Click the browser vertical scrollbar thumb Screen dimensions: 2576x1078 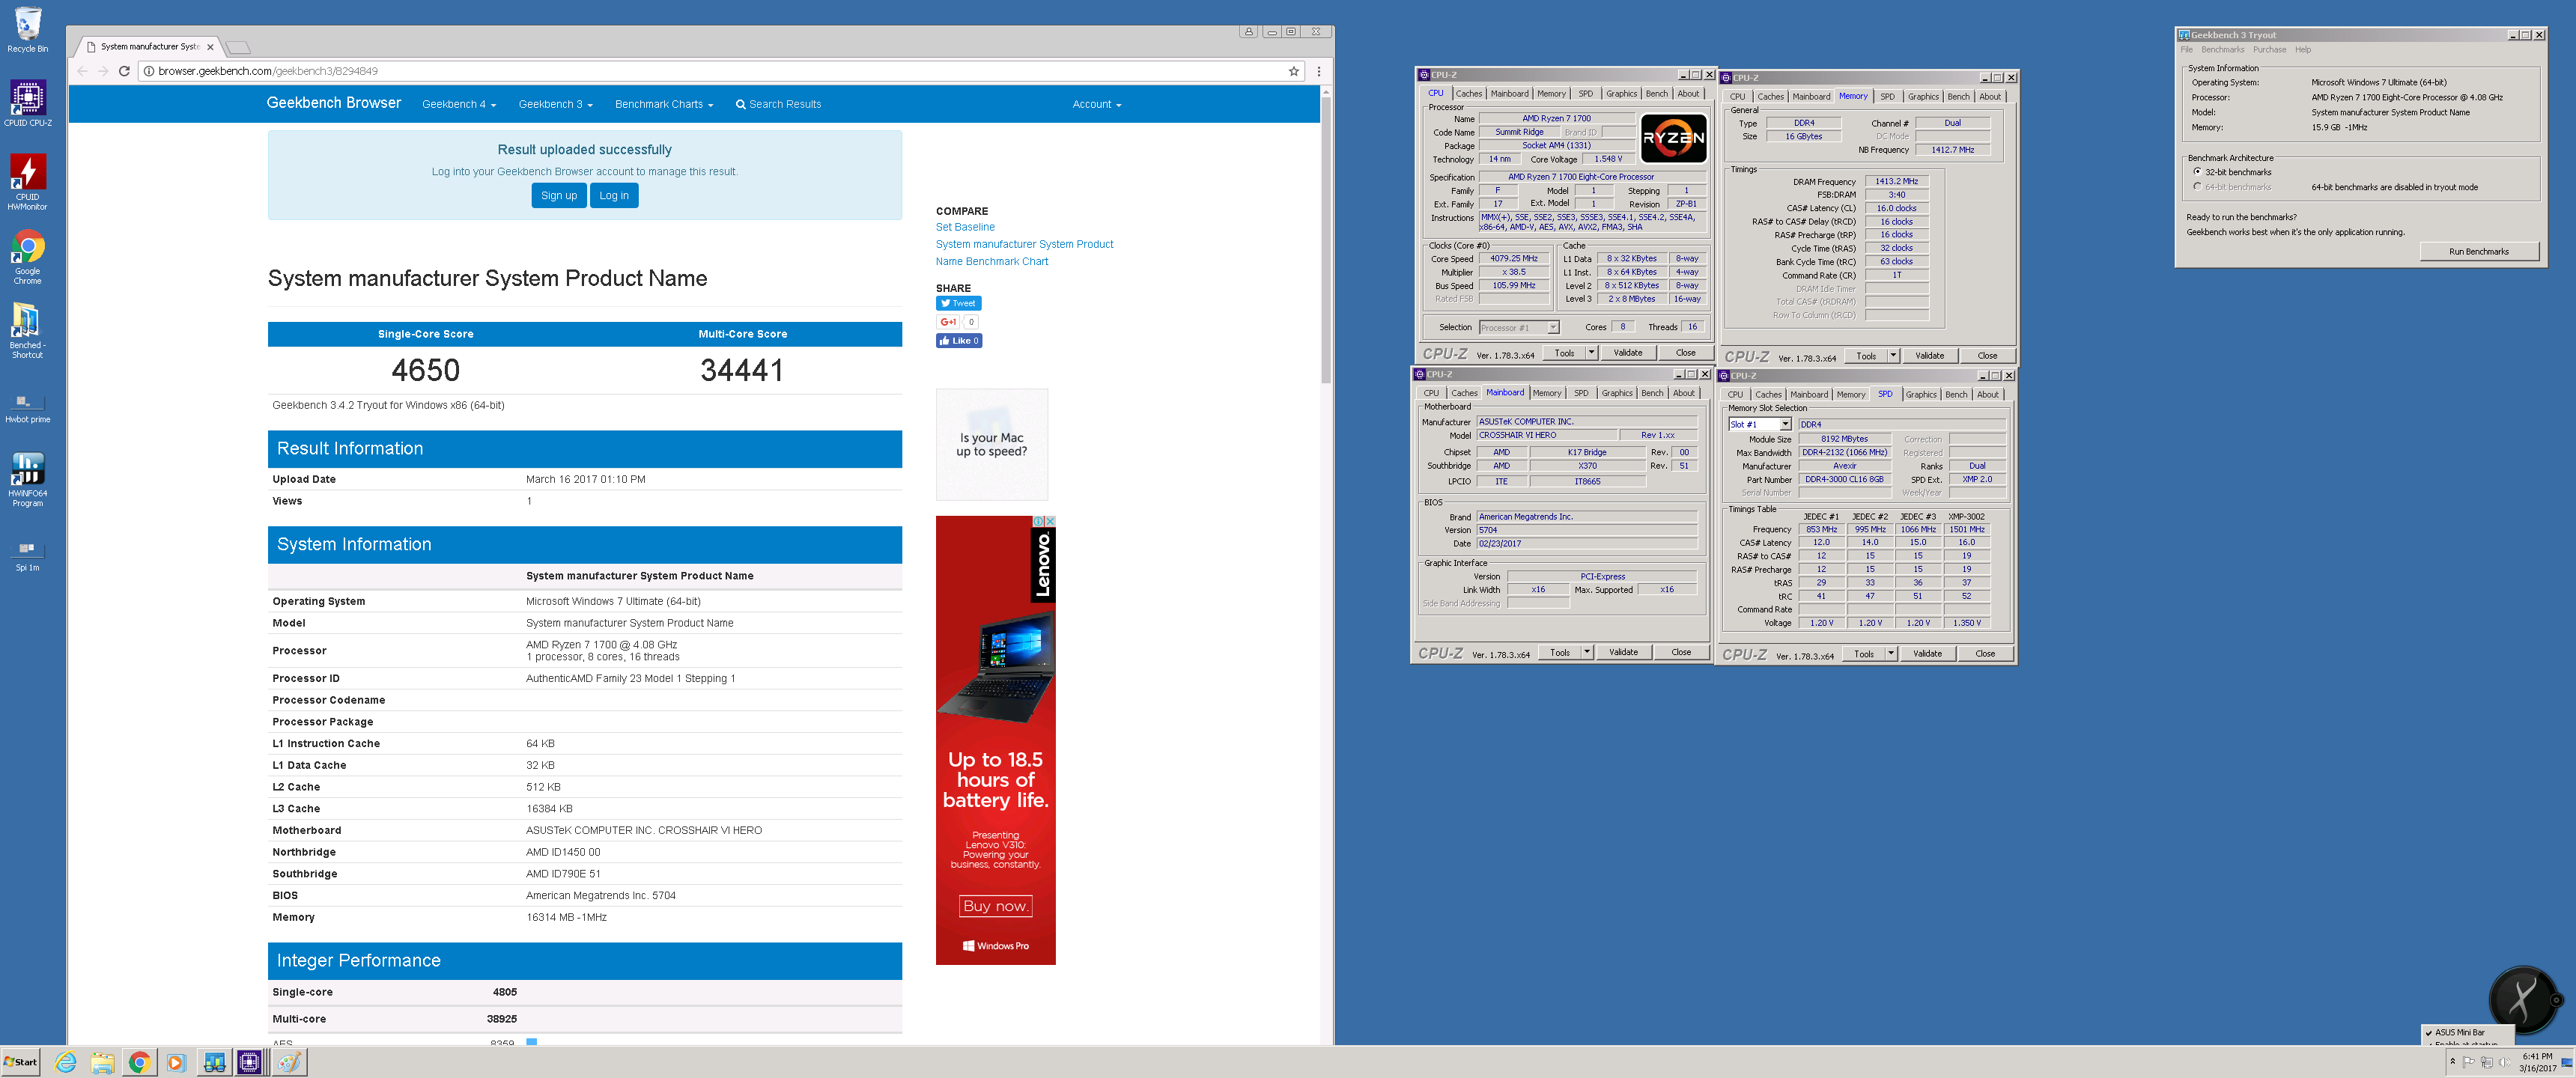tap(1326, 240)
